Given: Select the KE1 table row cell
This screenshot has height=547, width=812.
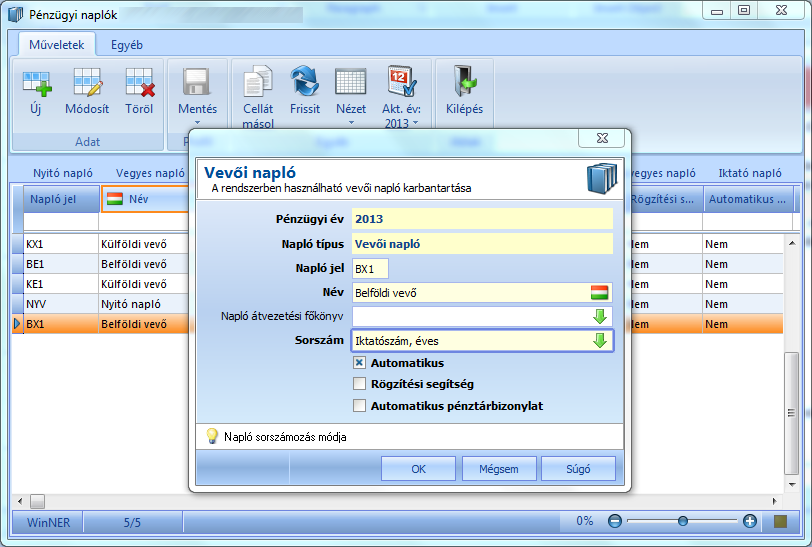Looking at the screenshot, I should pyautogui.click(x=61, y=284).
